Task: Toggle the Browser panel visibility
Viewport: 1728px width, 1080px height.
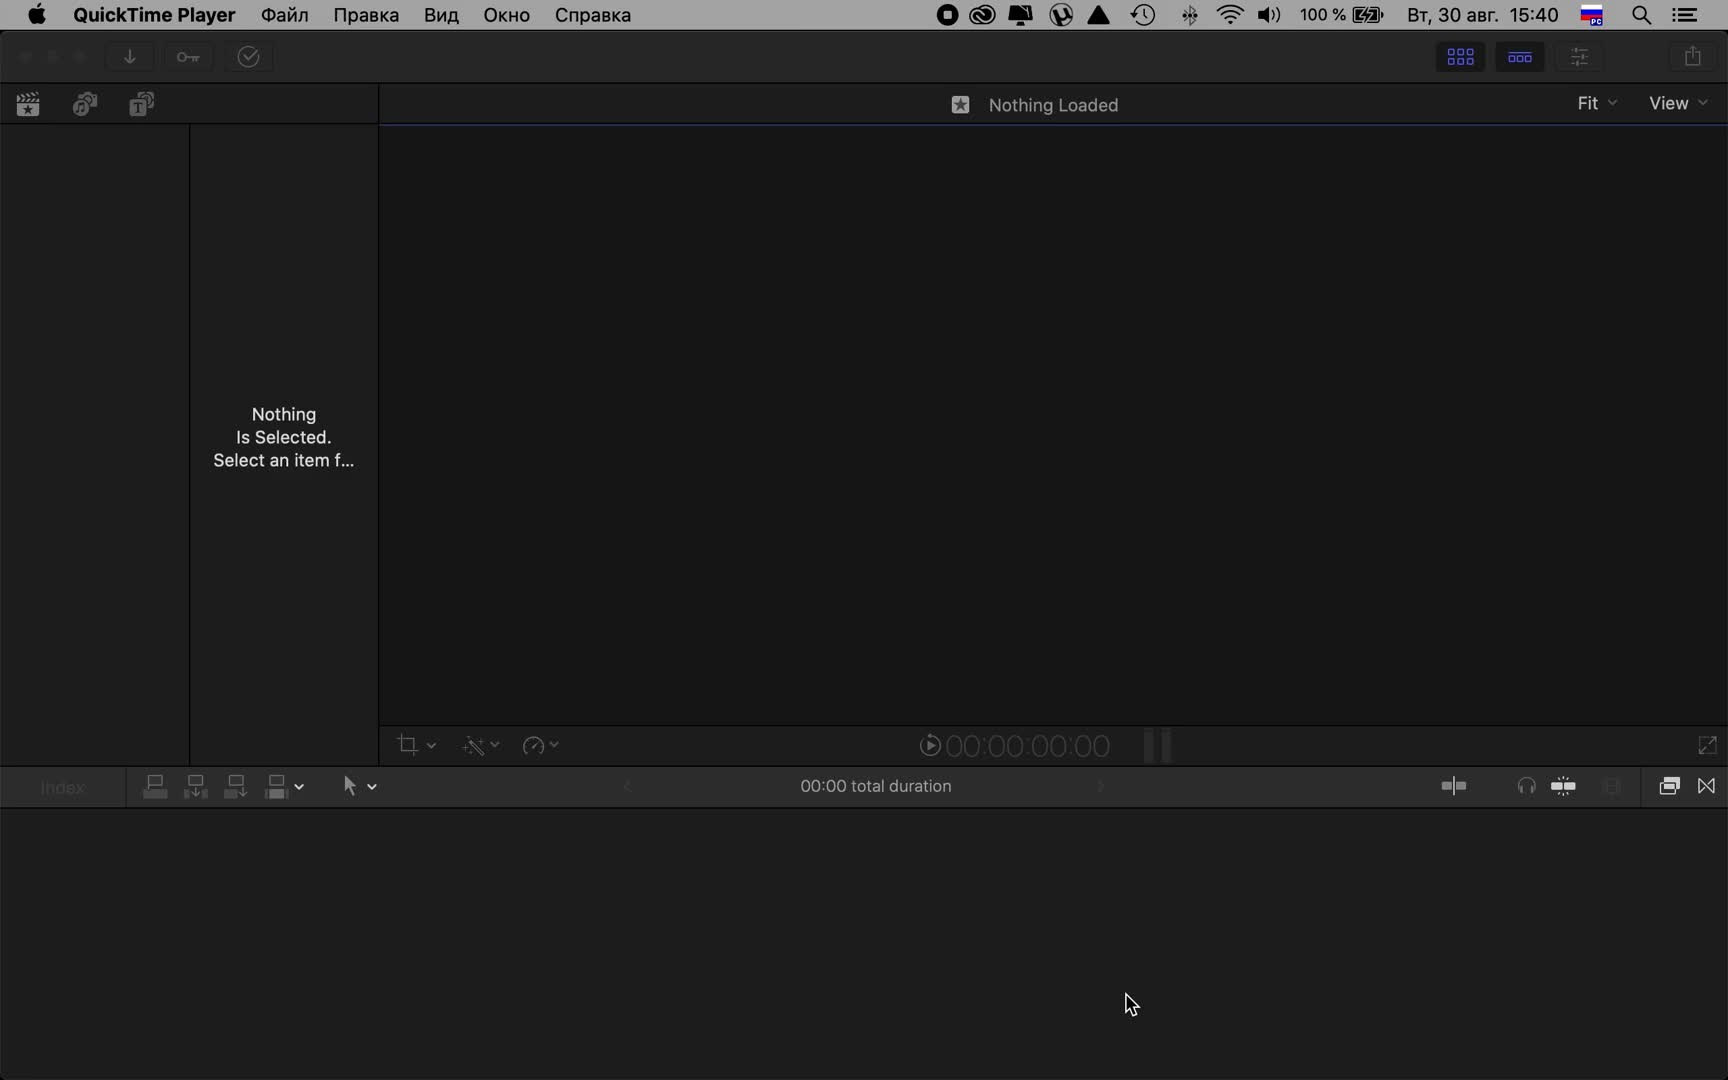Action: tap(1460, 57)
